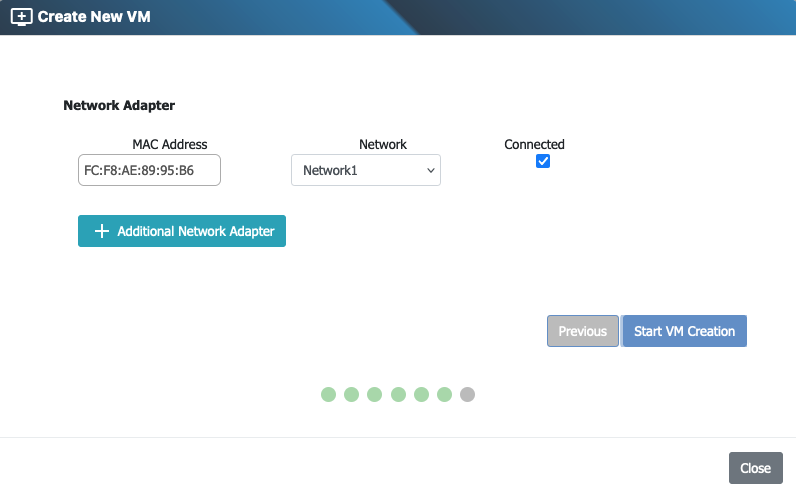Add an Additional Network Adapter
The width and height of the screenshot is (796, 496).
[182, 231]
